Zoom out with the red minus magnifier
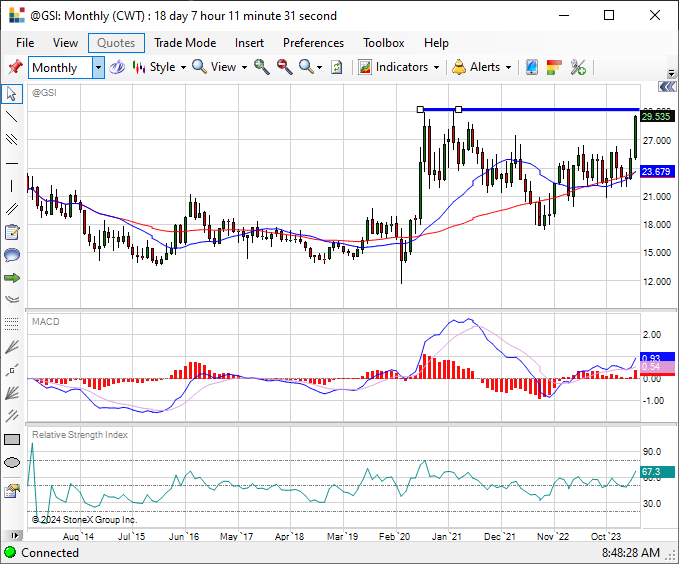 285,67
